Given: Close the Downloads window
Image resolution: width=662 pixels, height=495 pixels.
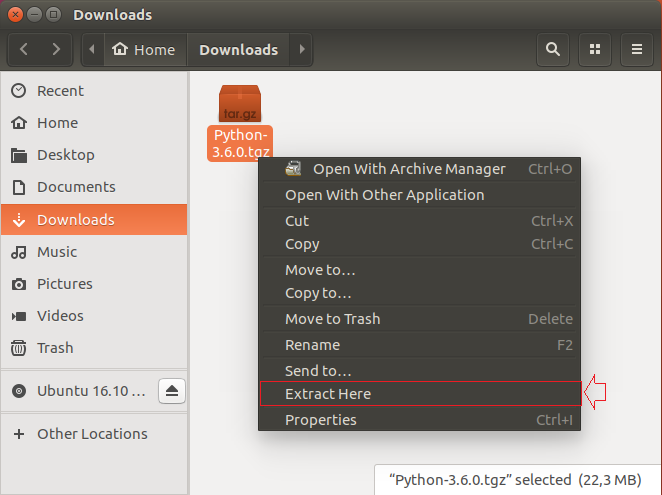Looking at the screenshot, I should point(15,15).
